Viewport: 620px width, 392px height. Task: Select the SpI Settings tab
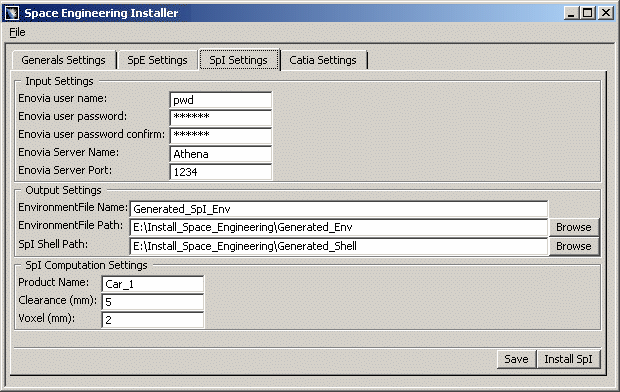tap(239, 60)
